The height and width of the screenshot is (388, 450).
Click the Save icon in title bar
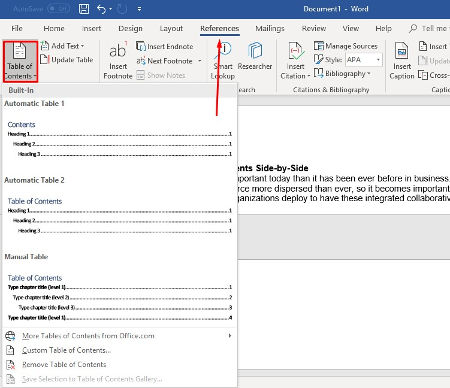(x=84, y=9)
